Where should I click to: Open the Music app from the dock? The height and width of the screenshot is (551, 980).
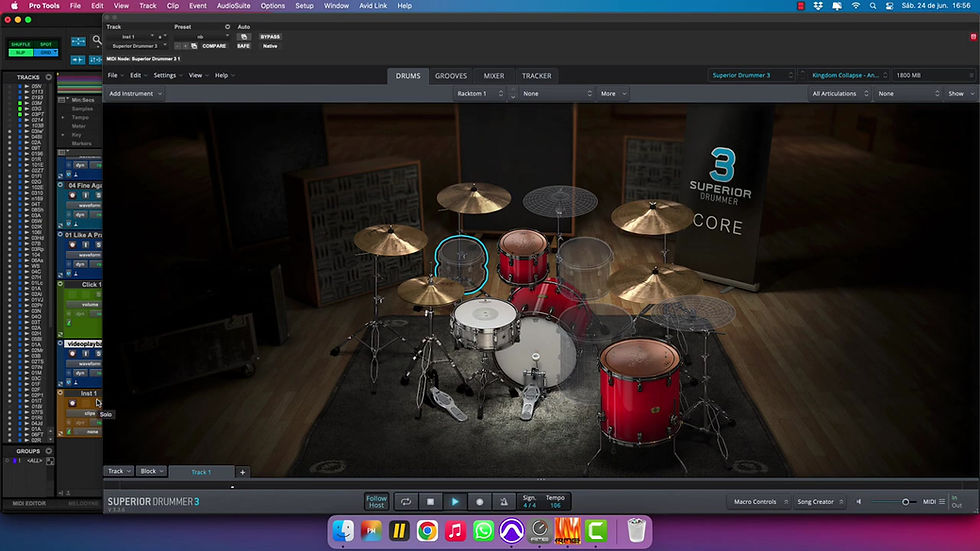coord(456,531)
